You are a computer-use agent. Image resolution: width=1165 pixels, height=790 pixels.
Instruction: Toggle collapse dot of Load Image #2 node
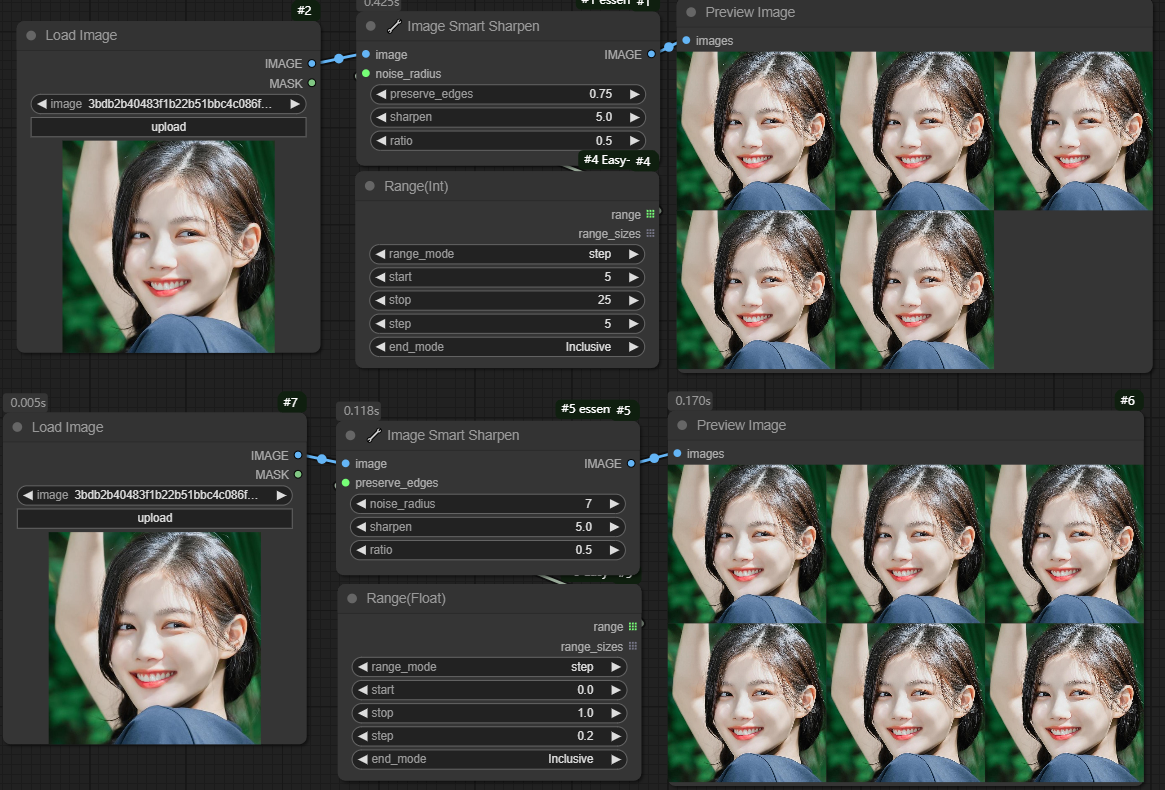[x=33, y=36]
